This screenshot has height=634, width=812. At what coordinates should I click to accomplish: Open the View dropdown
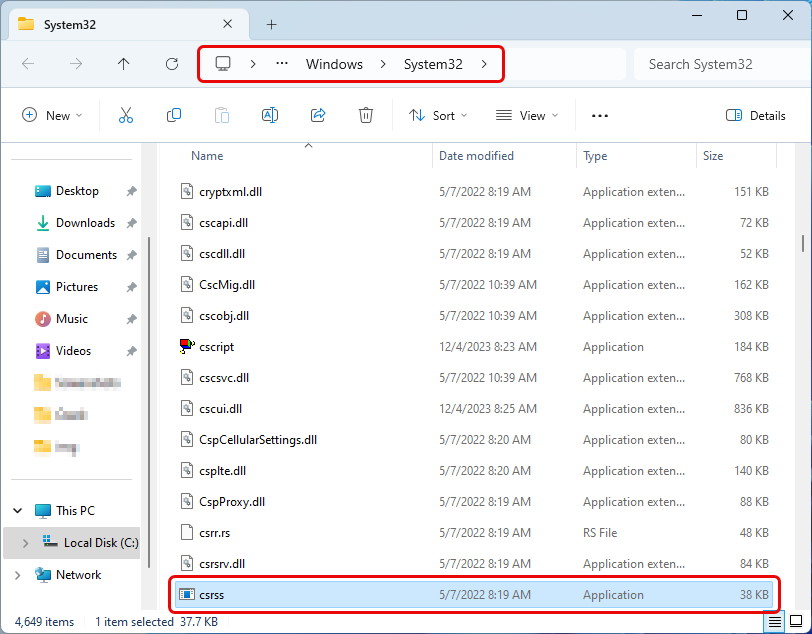526,115
